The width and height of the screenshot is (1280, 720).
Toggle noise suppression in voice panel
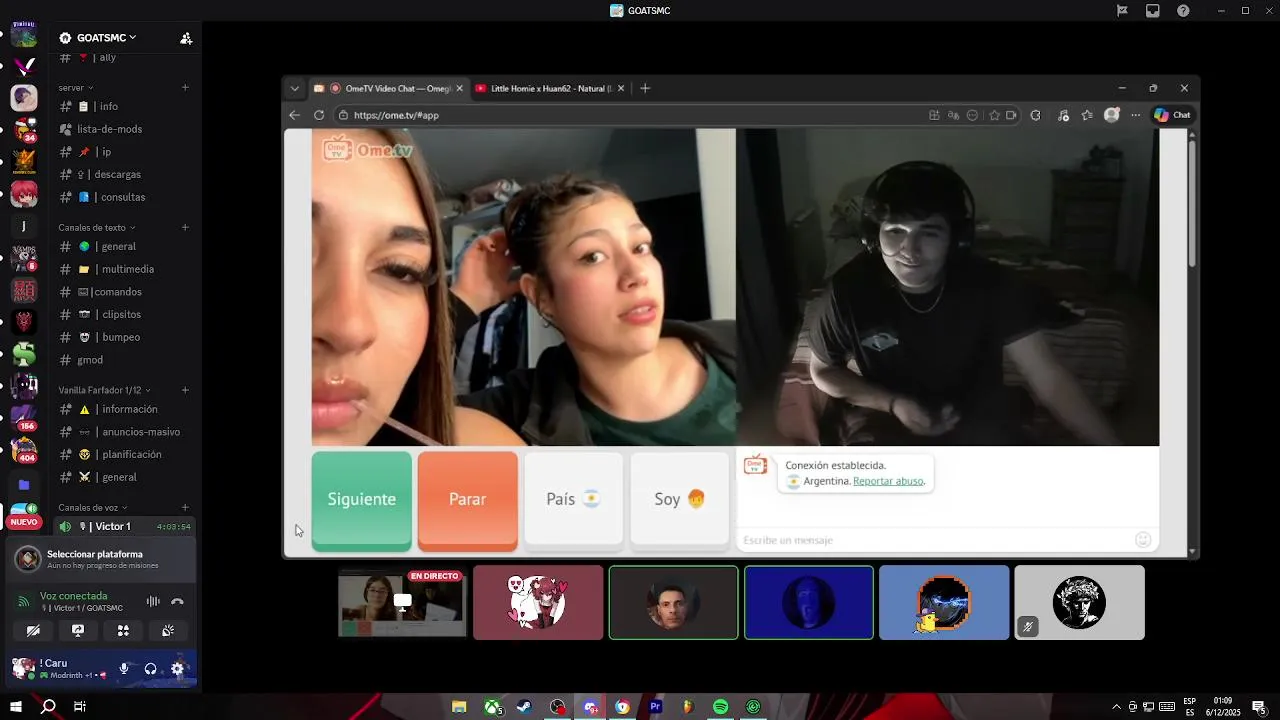pyautogui.click(x=153, y=601)
